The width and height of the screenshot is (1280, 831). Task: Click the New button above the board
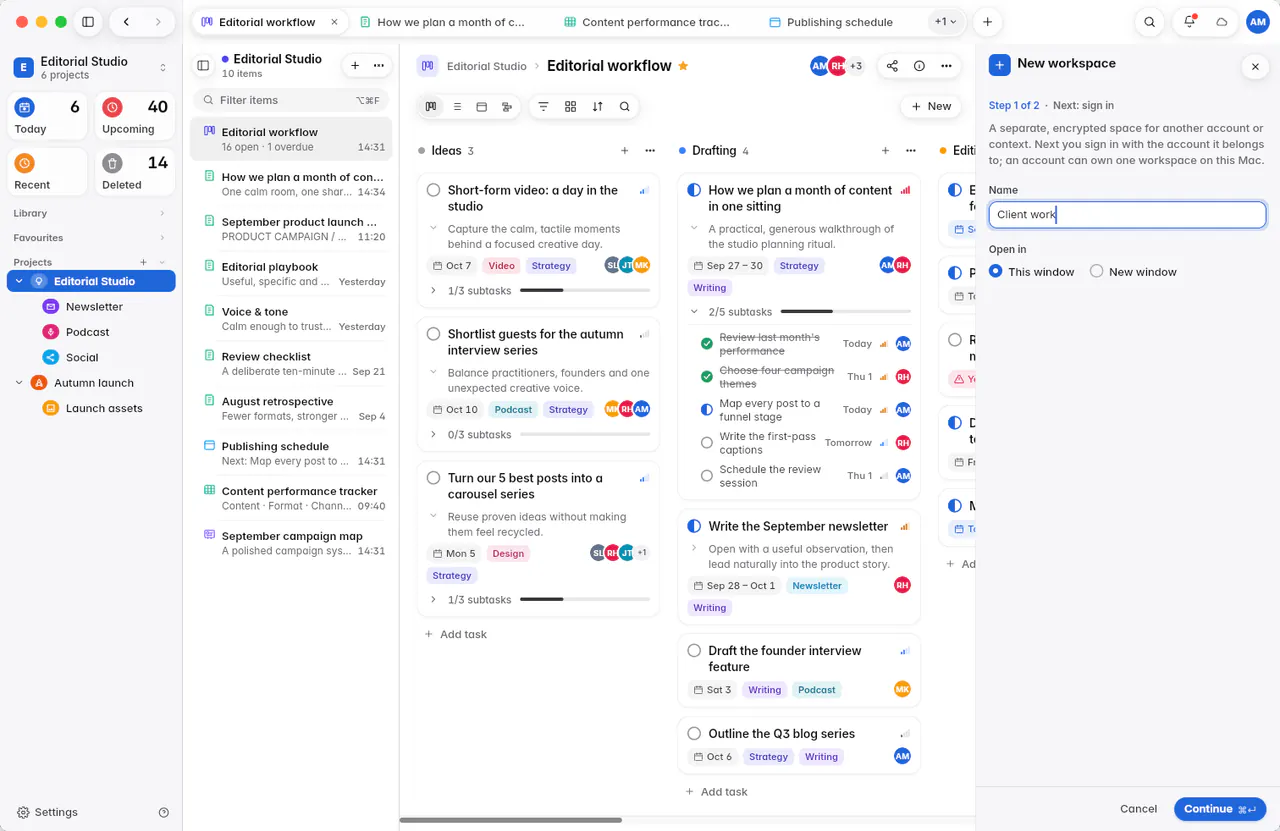[x=930, y=106]
